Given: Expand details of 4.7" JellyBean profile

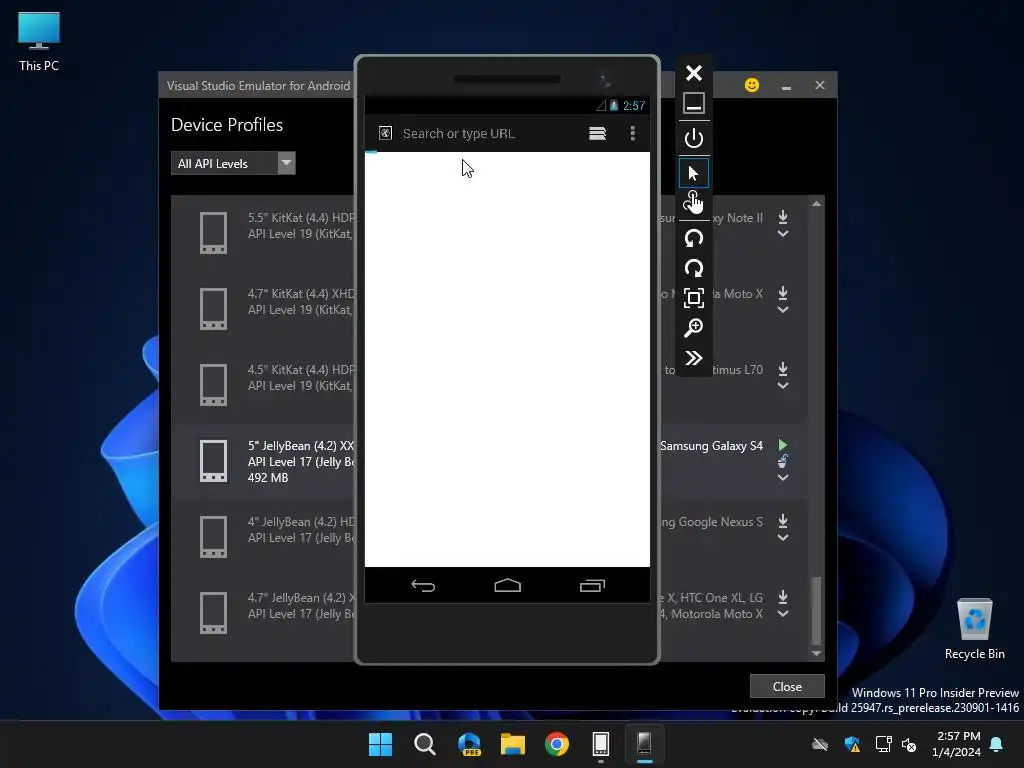Looking at the screenshot, I should 783,613.
